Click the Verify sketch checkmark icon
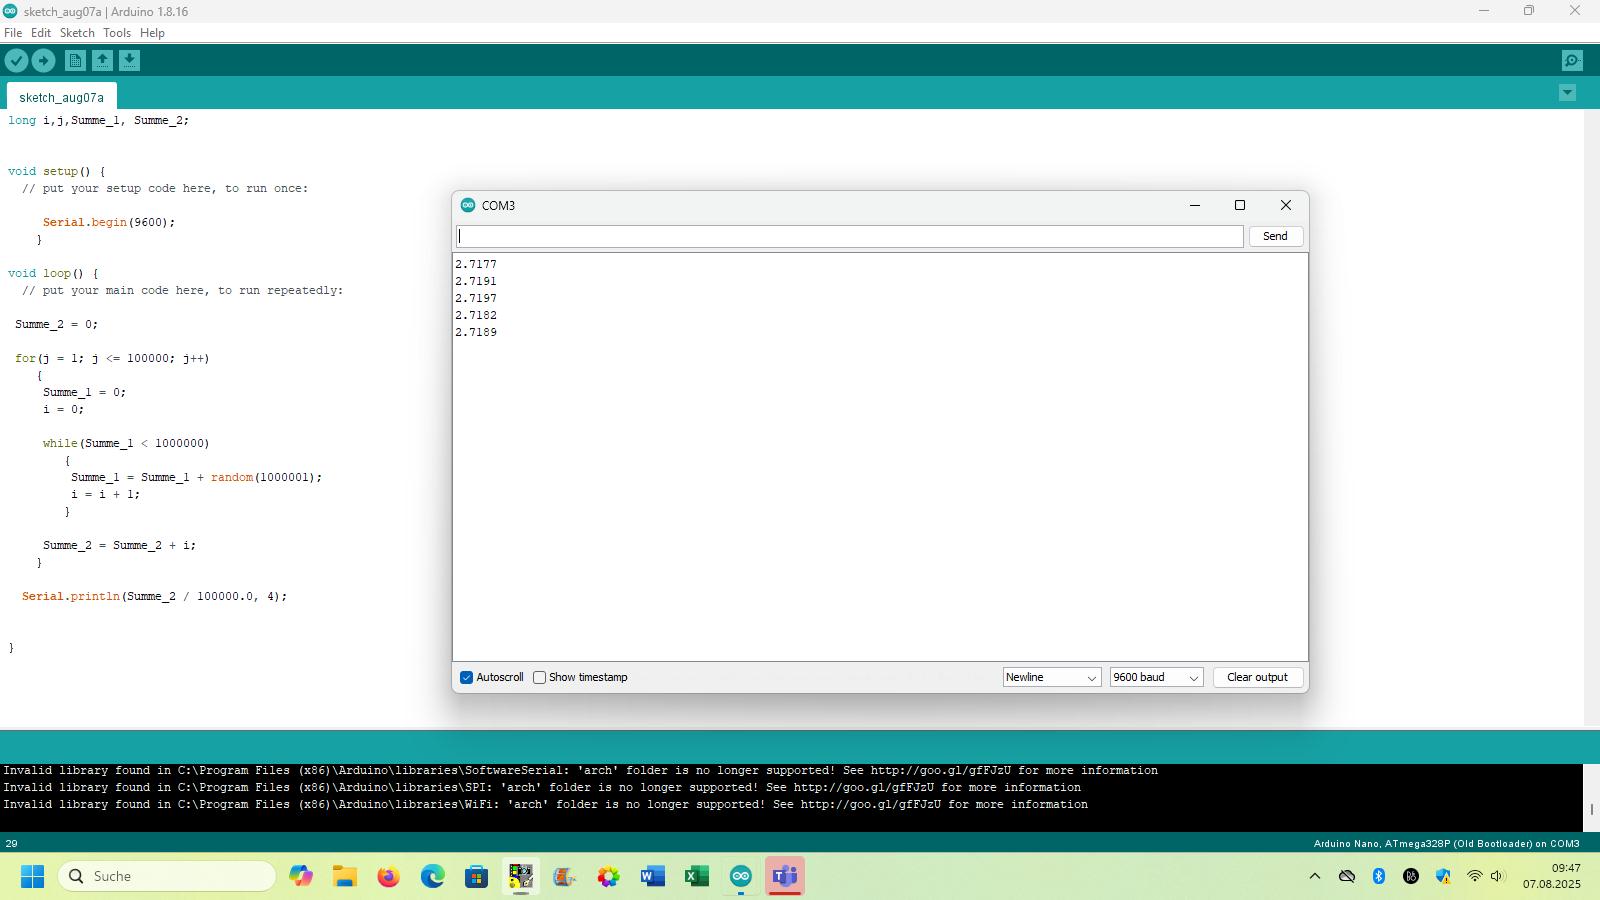This screenshot has width=1600, height=900. click(x=16, y=61)
